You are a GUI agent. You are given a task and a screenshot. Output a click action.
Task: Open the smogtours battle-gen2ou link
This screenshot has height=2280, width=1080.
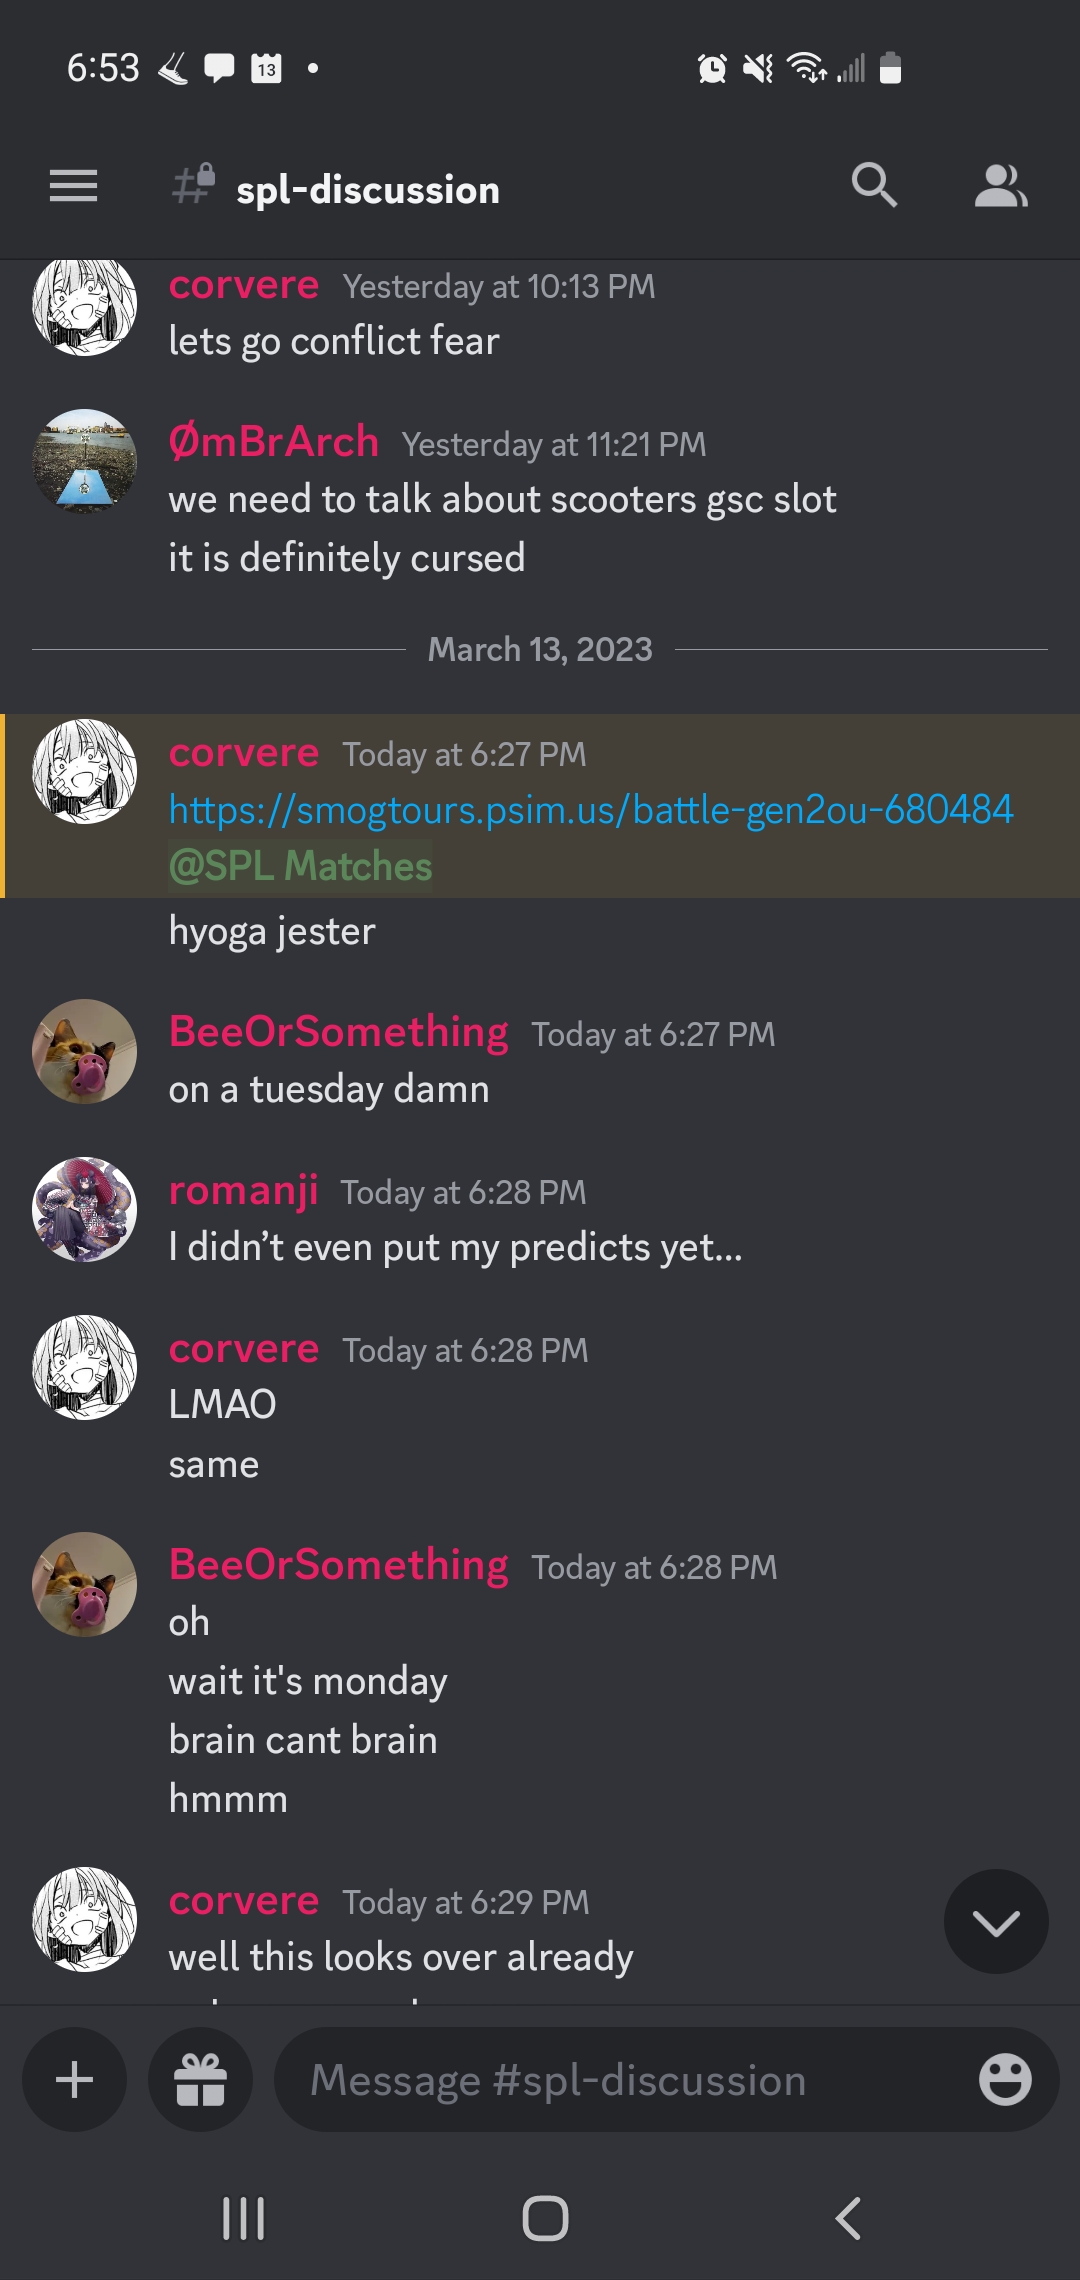pyautogui.click(x=591, y=809)
